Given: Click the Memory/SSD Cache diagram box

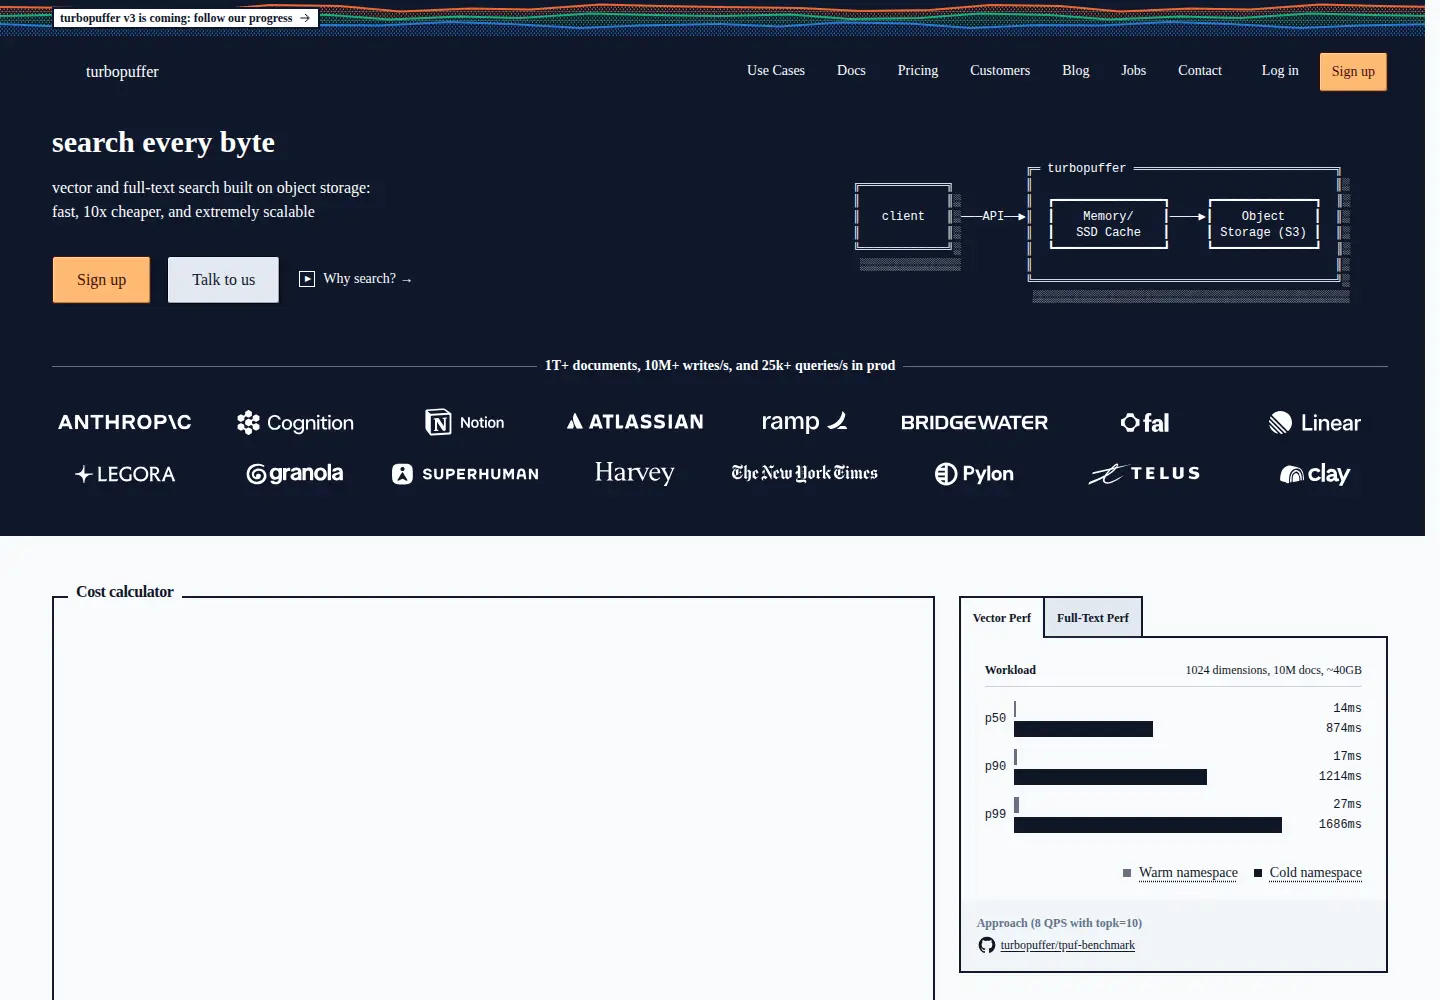Looking at the screenshot, I should pos(1108,224).
